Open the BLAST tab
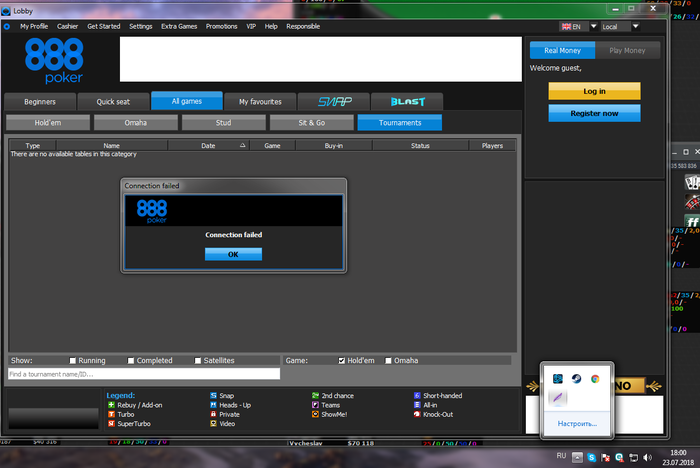Image resolution: width=700 pixels, height=468 pixels. point(407,101)
